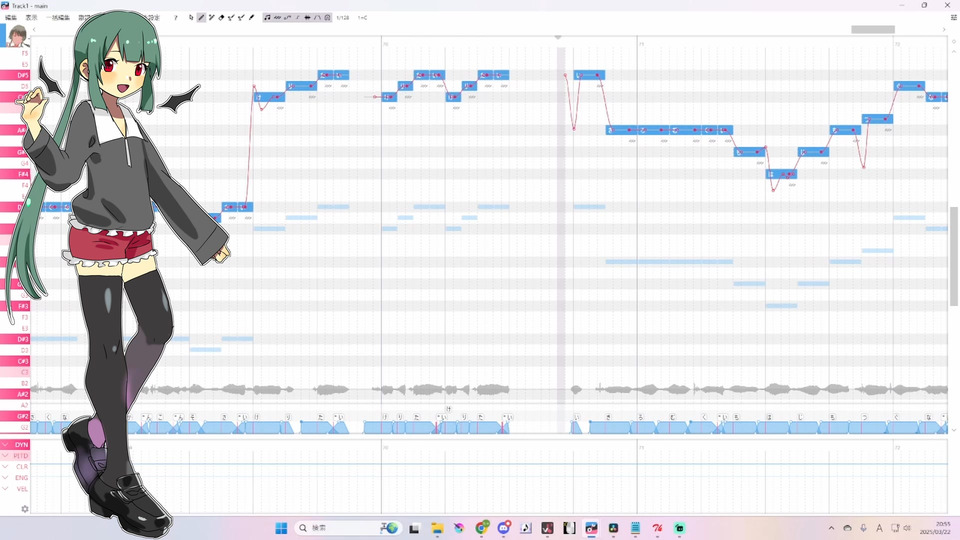The height and width of the screenshot is (540, 960).
Task: Select the brush tool in toolbar
Action: pos(251,18)
